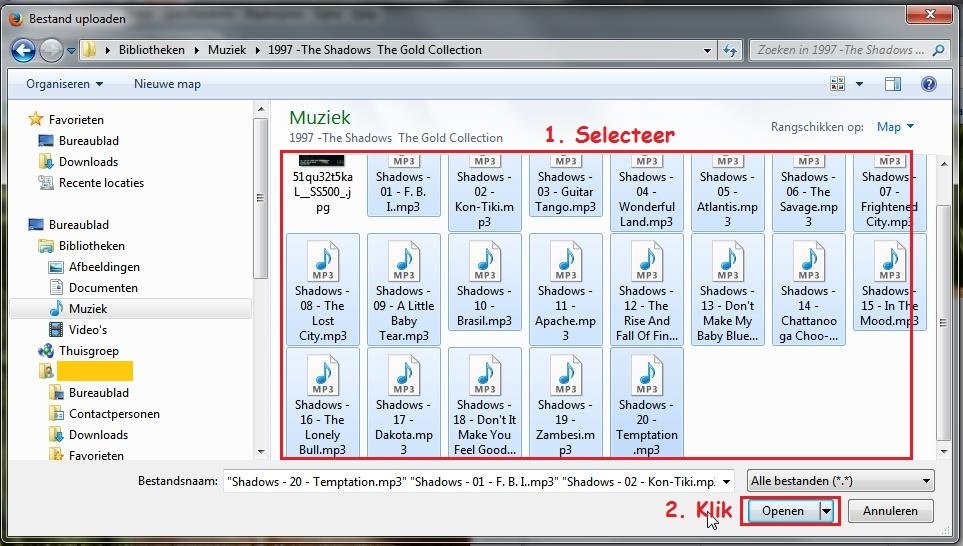
Task: Select file 'Shadows - 04 - Wonderful Land.mp3'
Action: [x=647, y=192]
